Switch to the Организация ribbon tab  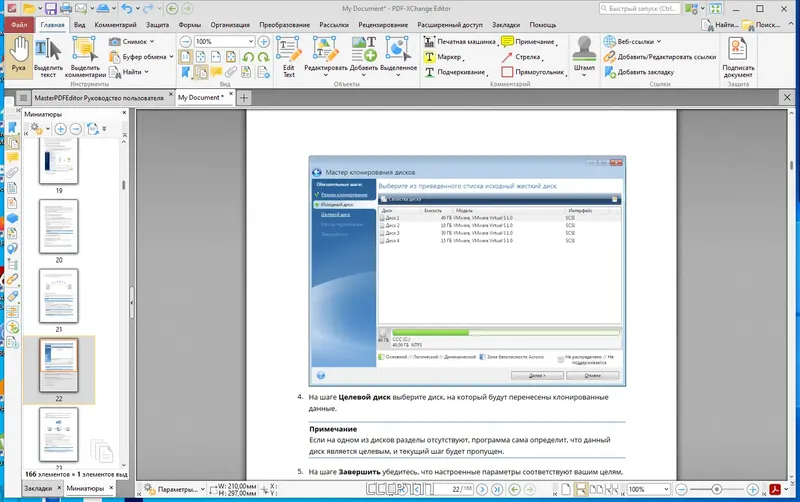[x=230, y=24]
